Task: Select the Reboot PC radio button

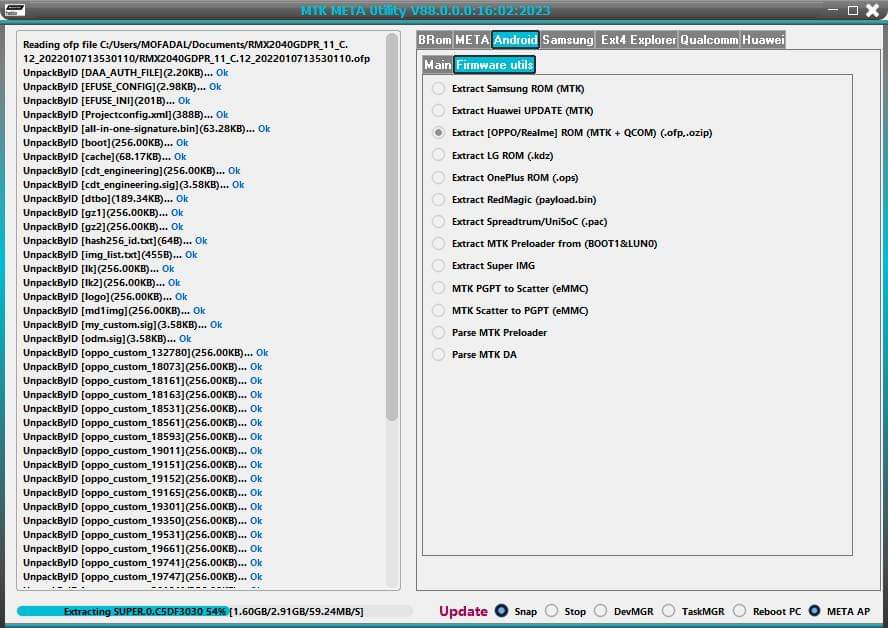Action: tap(740, 610)
